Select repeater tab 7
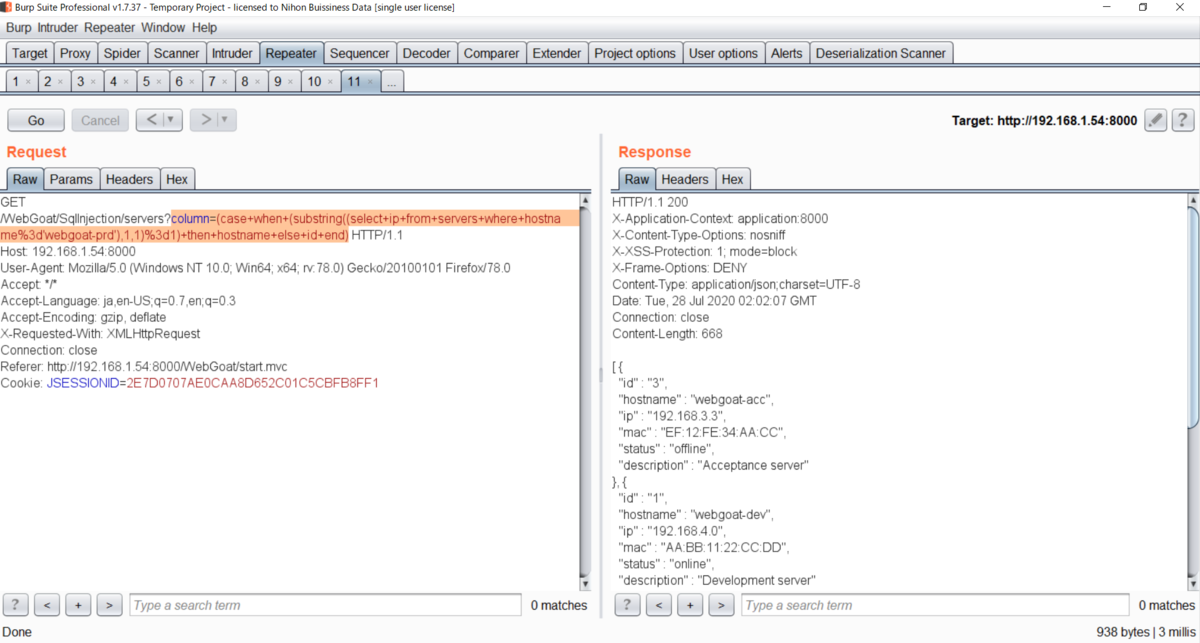1200x643 pixels. coord(211,82)
